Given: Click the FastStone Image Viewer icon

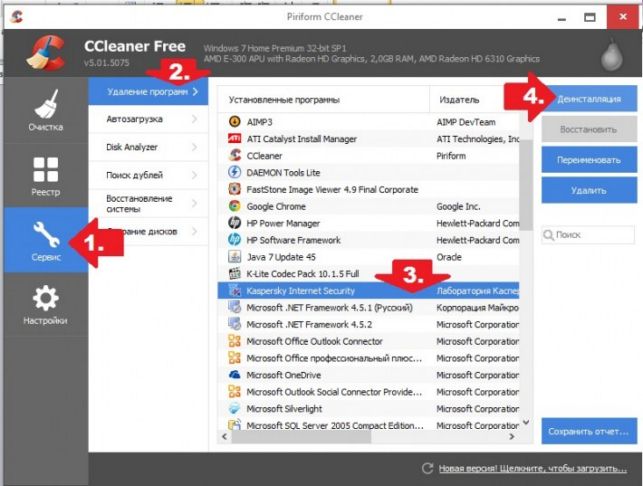Looking at the screenshot, I should 235,189.
